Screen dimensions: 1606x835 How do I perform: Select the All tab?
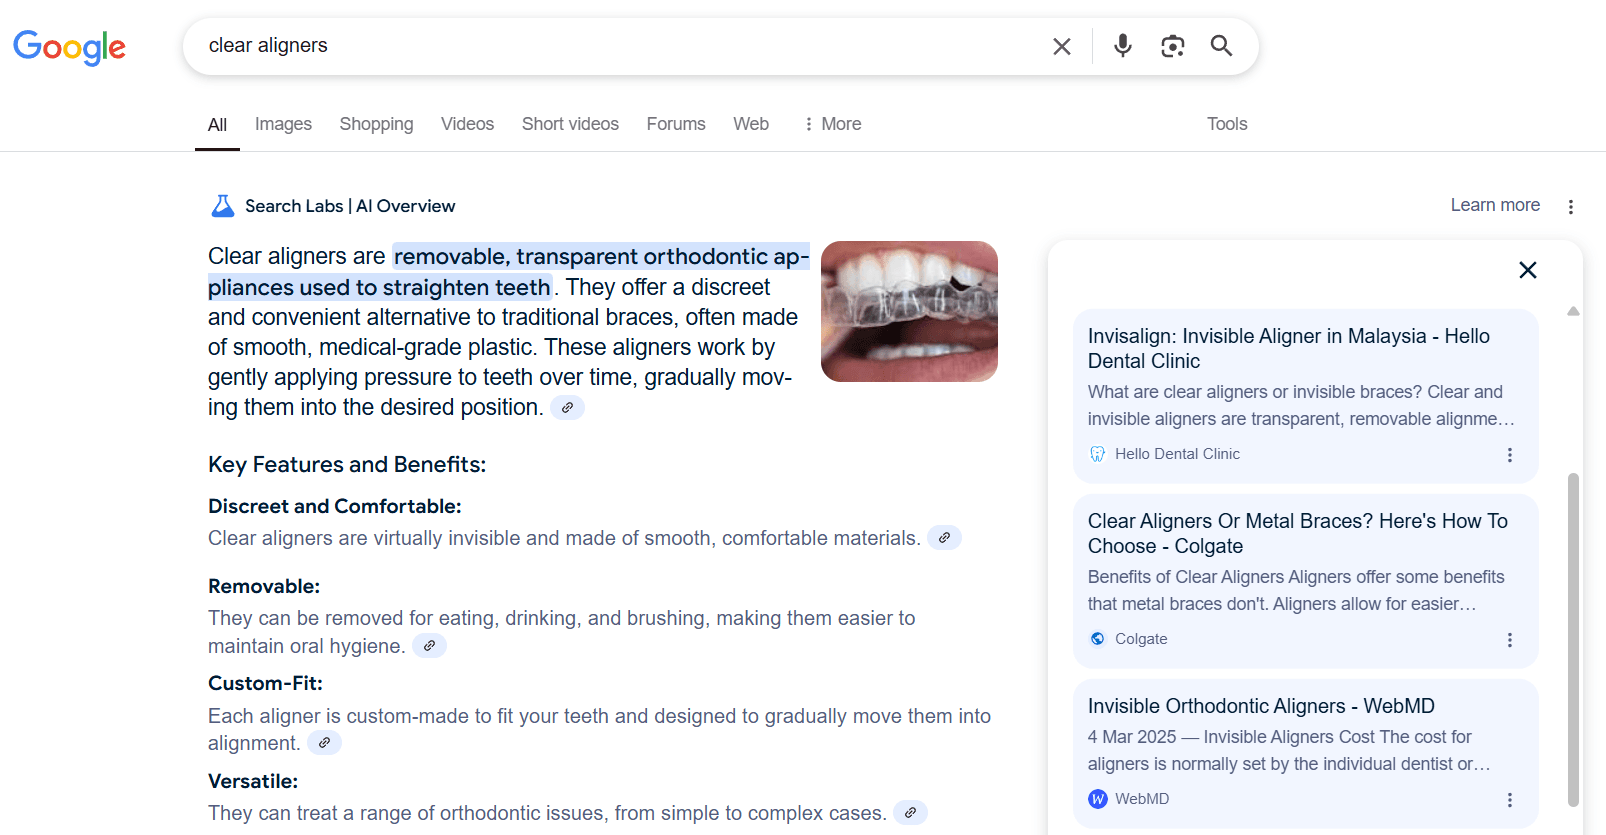(x=217, y=125)
